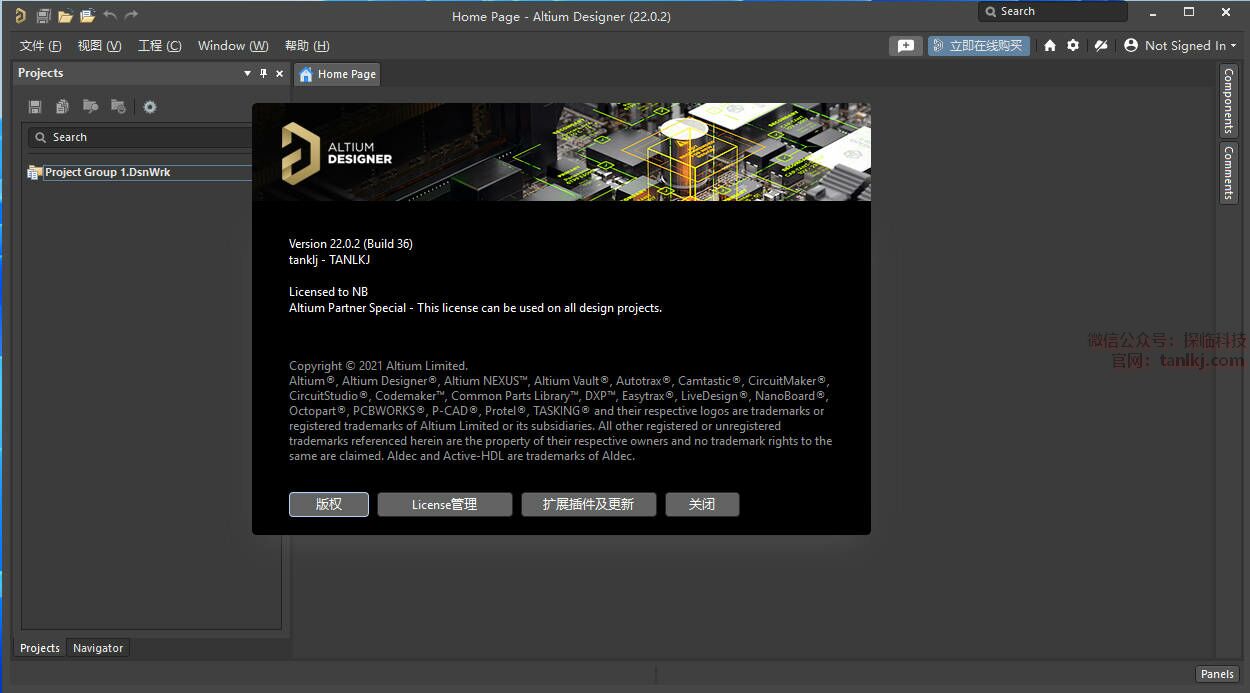Click the Licensed to NB text

coord(329,292)
